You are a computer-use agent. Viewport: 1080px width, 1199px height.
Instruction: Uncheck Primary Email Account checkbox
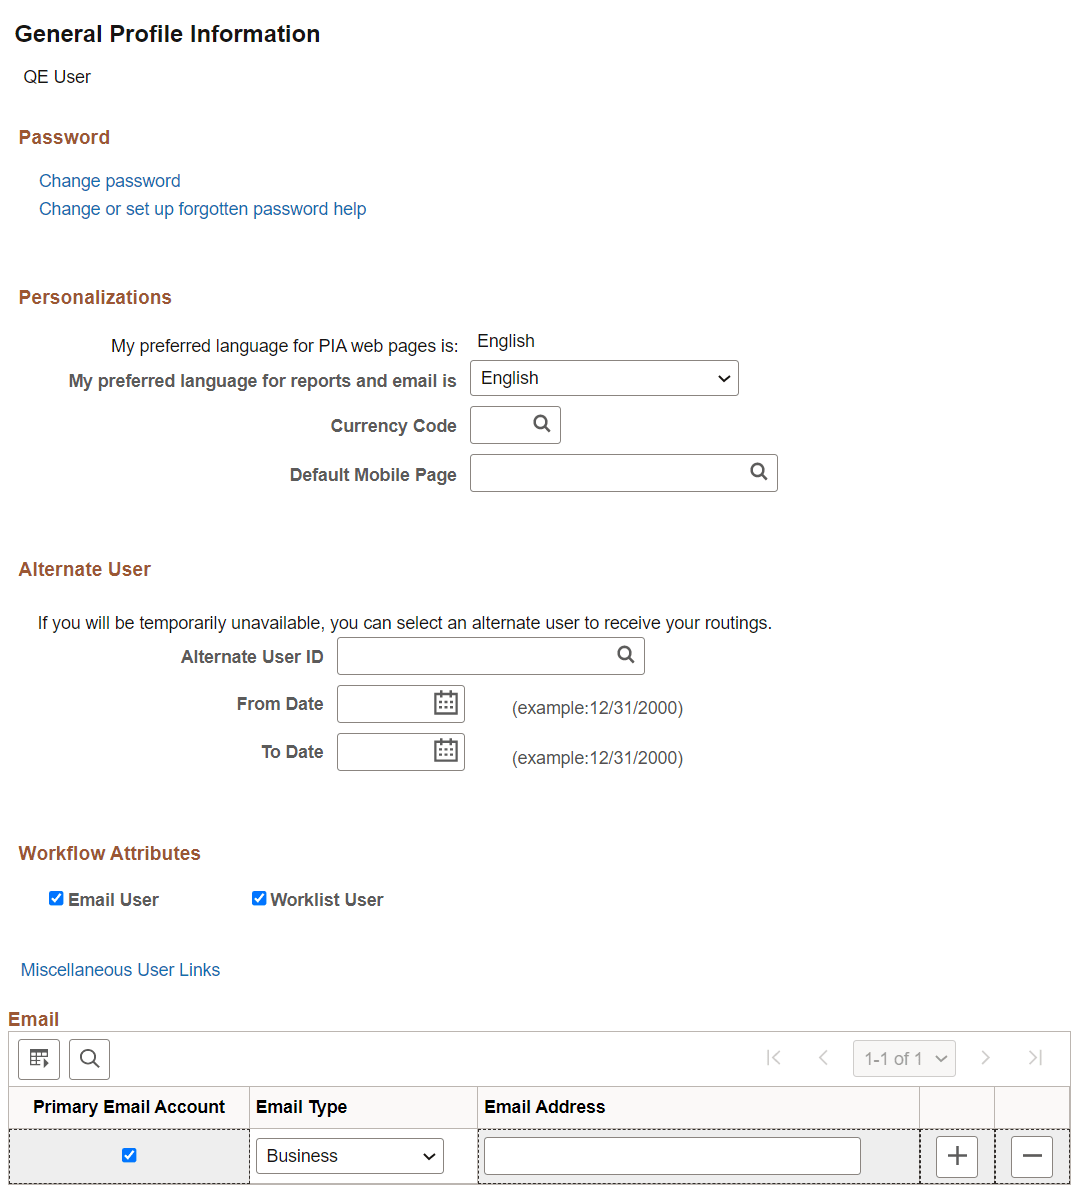point(129,1154)
